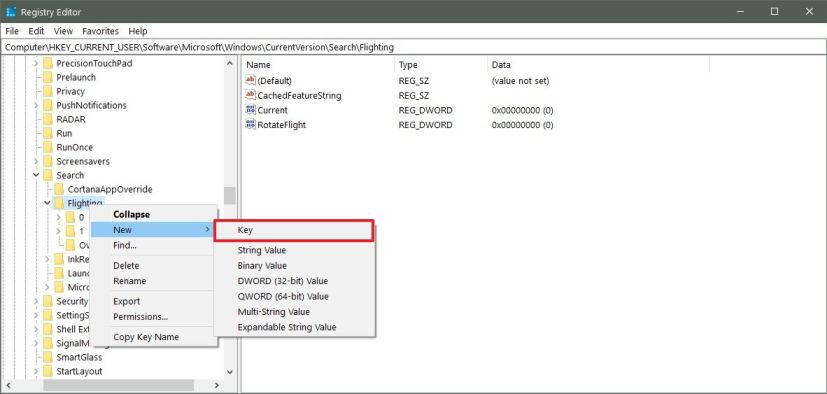This screenshot has height=394, width=827.
Task: Select Expandable String Value
Action: tap(294, 327)
